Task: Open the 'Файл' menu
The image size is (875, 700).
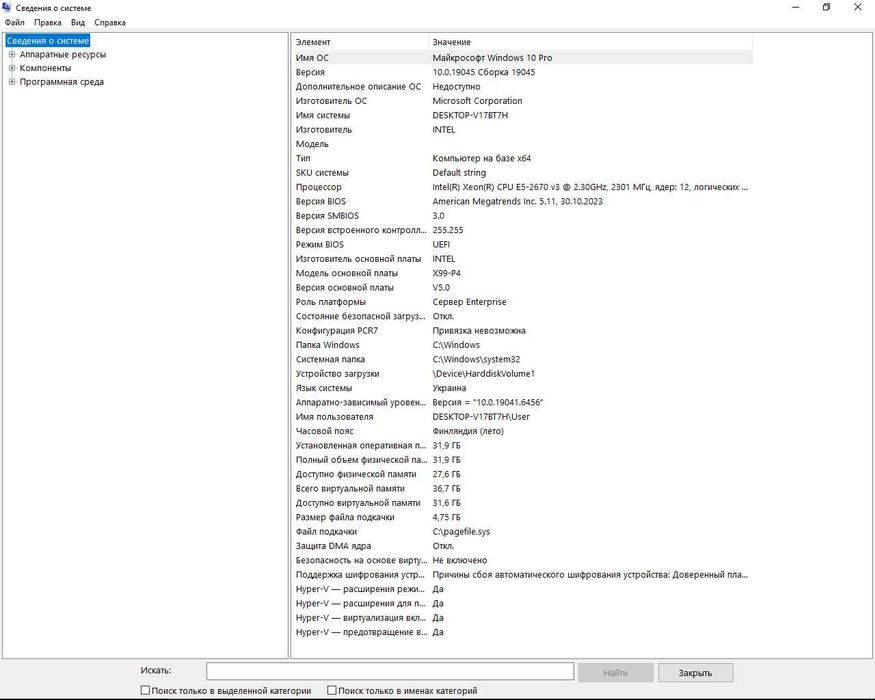Action: pos(15,22)
